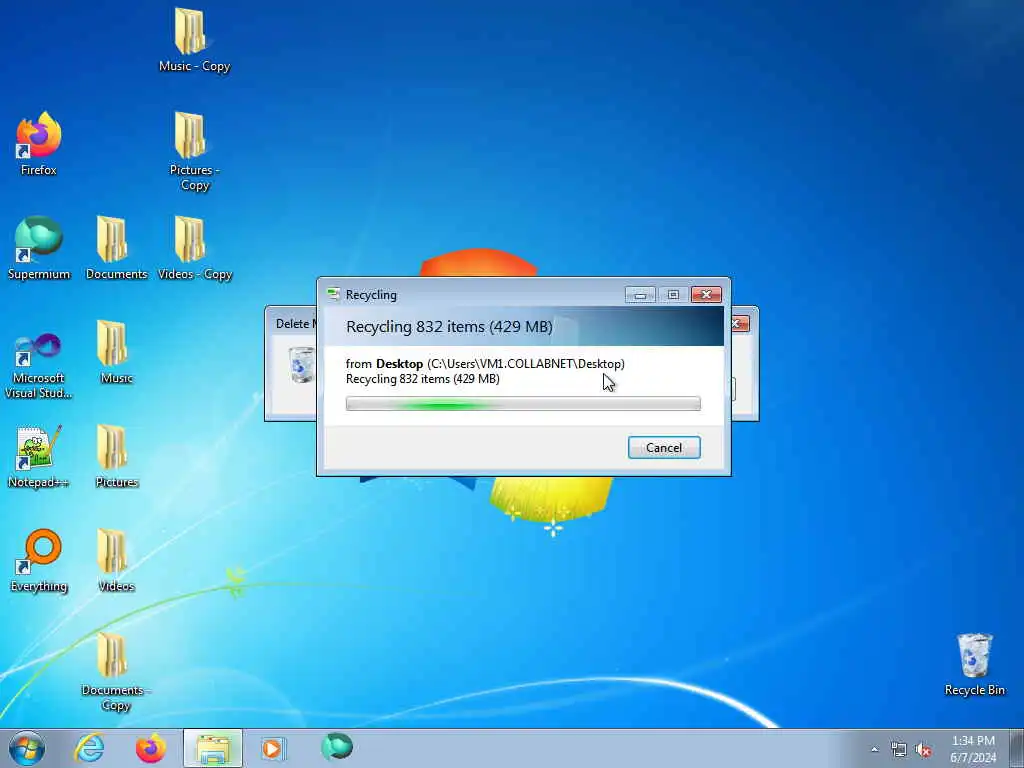Close the Recycling dialog
This screenshot has width=1024, height=768.
[x=706, y=295]
